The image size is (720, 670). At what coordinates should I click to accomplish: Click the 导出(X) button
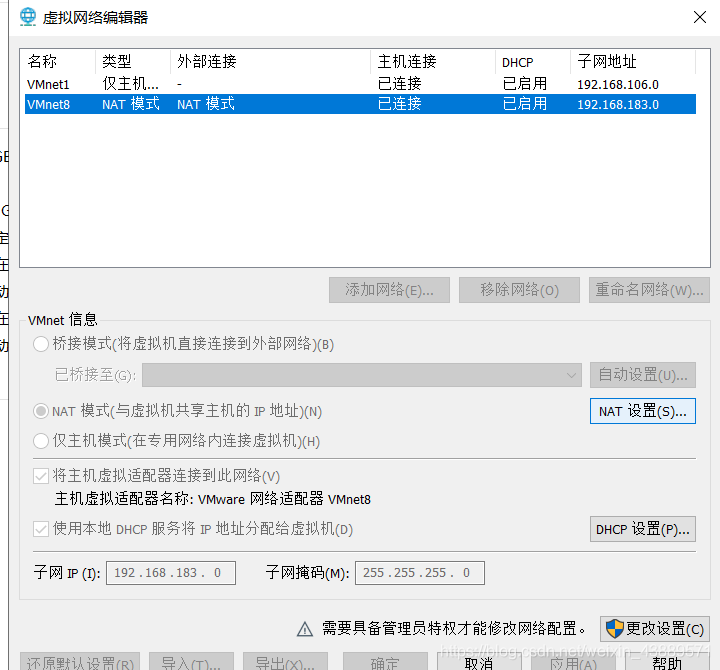point(285,662)
